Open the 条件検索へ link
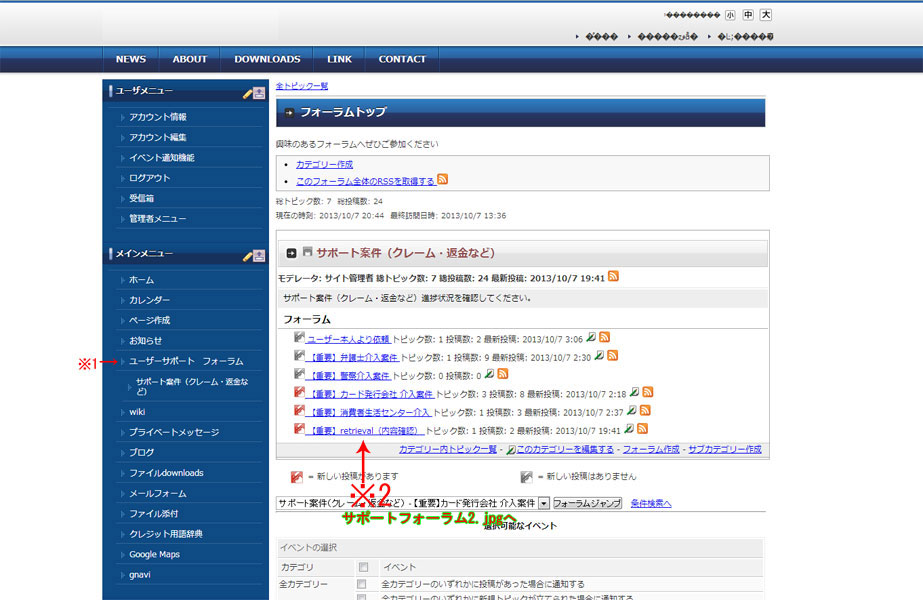Image resolution: width=923 pixels, height=600 pixels. click(650, 503)
